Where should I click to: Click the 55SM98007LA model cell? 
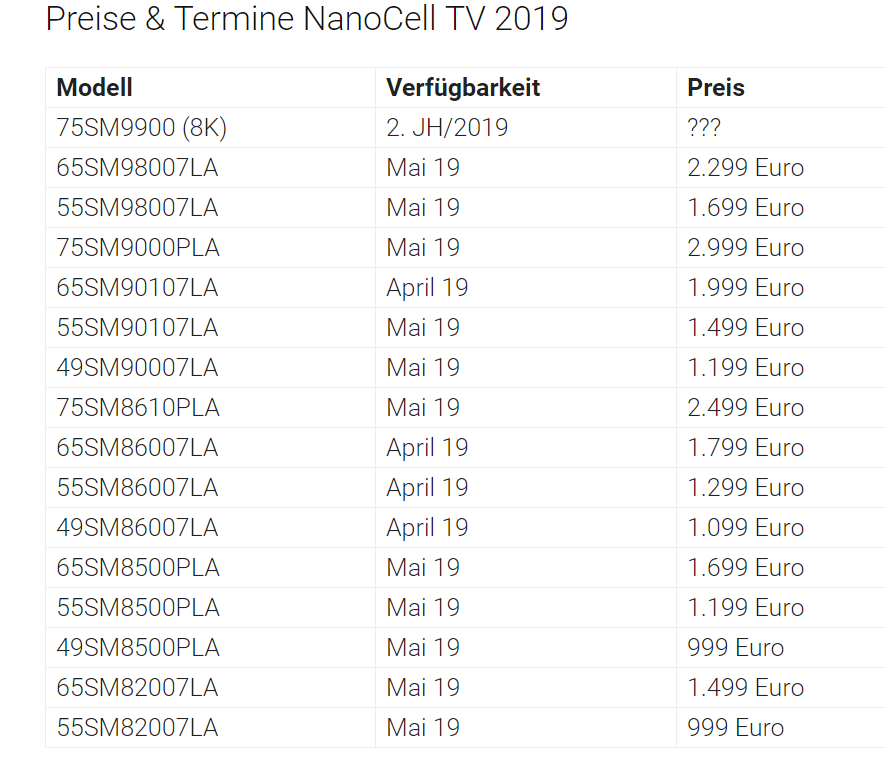[x=137, y=208]
